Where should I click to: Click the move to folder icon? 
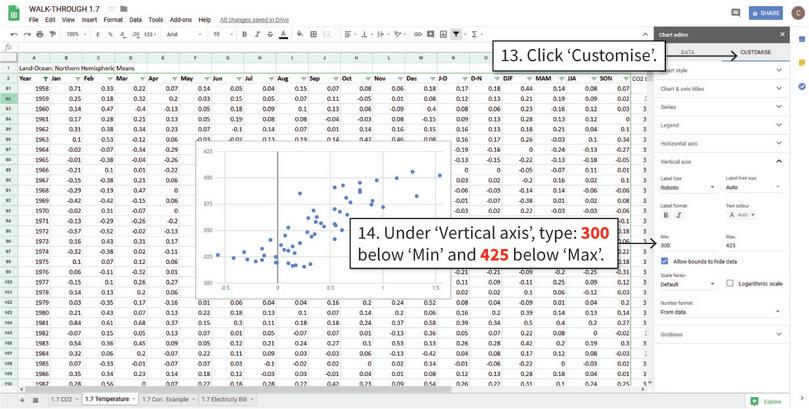point(123,9)
